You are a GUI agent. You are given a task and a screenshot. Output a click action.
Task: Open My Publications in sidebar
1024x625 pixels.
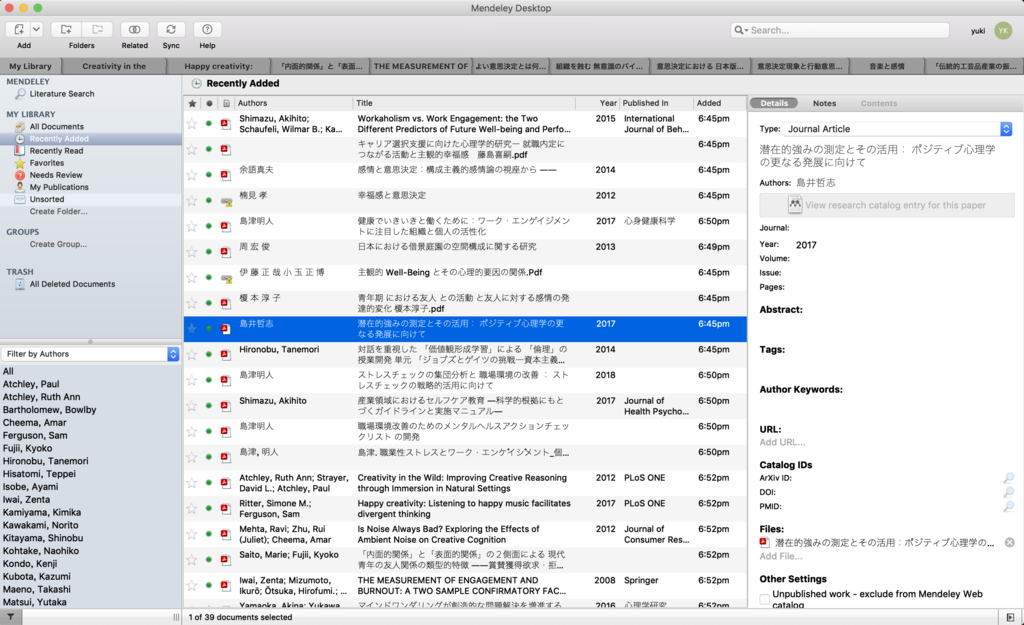click(x=59, y=187)
